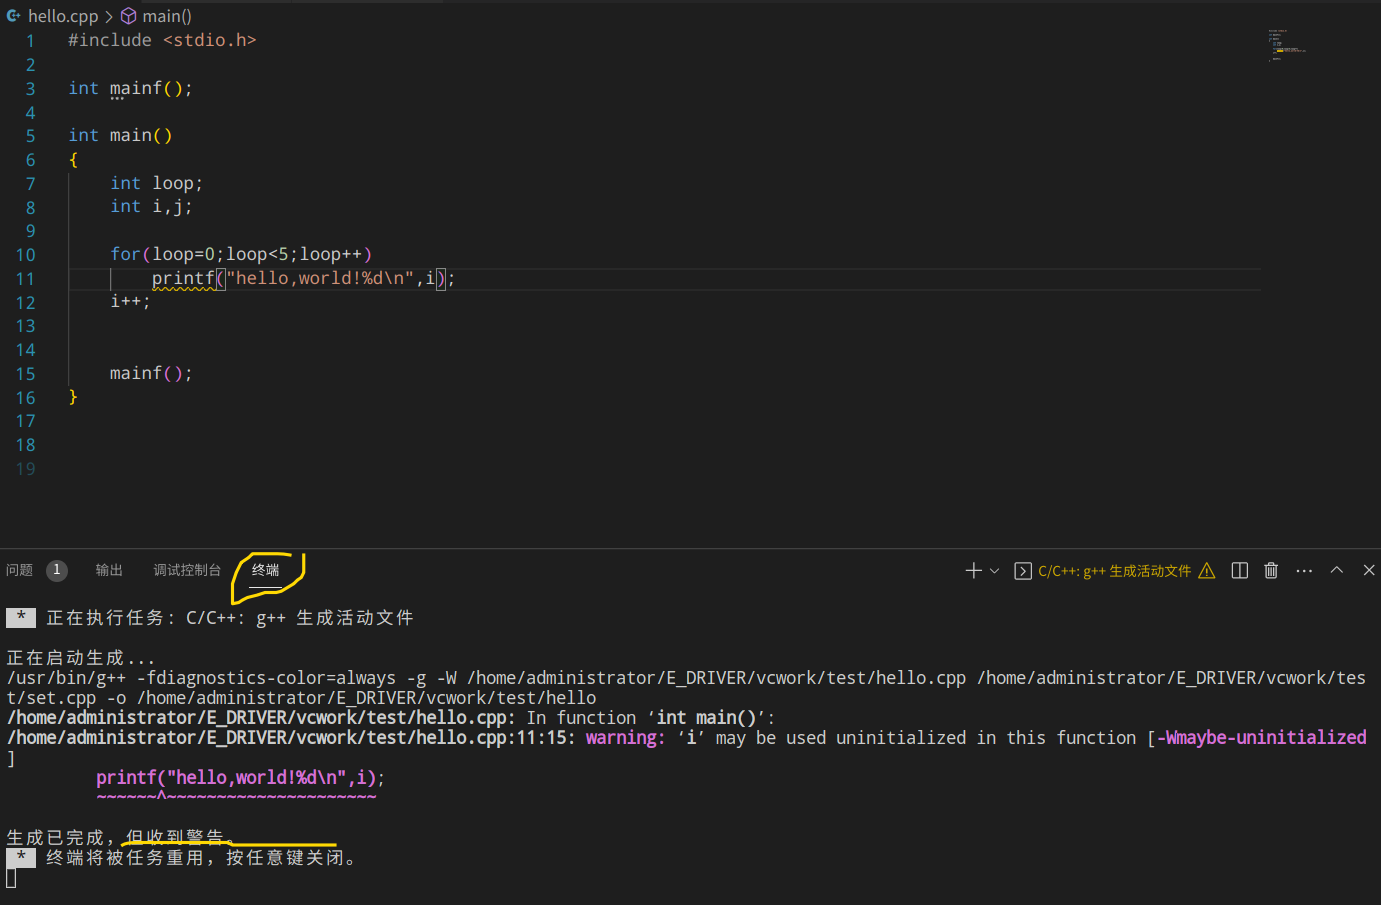Click the 正在启动生成... line in terminal
This screenshot has width=1381, height=905.
pyautogui.click(x=81, y=658)
